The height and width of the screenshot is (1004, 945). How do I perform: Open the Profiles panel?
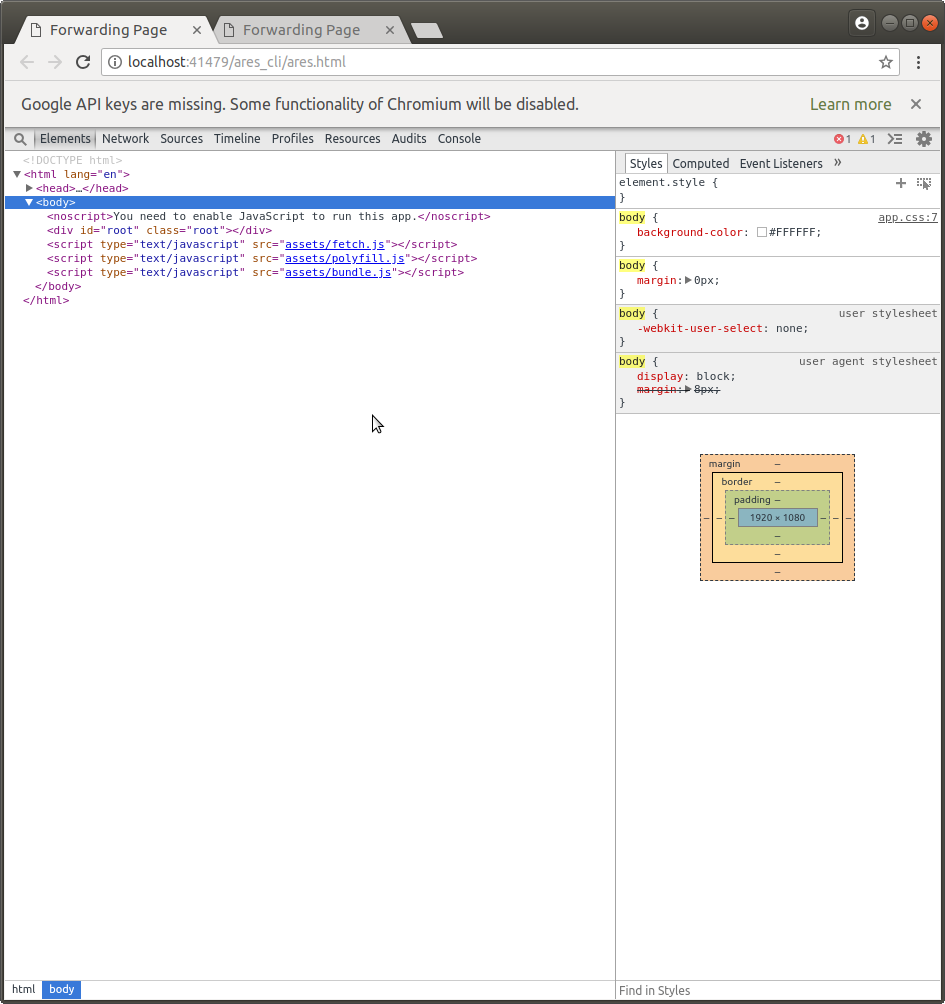(293, 139)
